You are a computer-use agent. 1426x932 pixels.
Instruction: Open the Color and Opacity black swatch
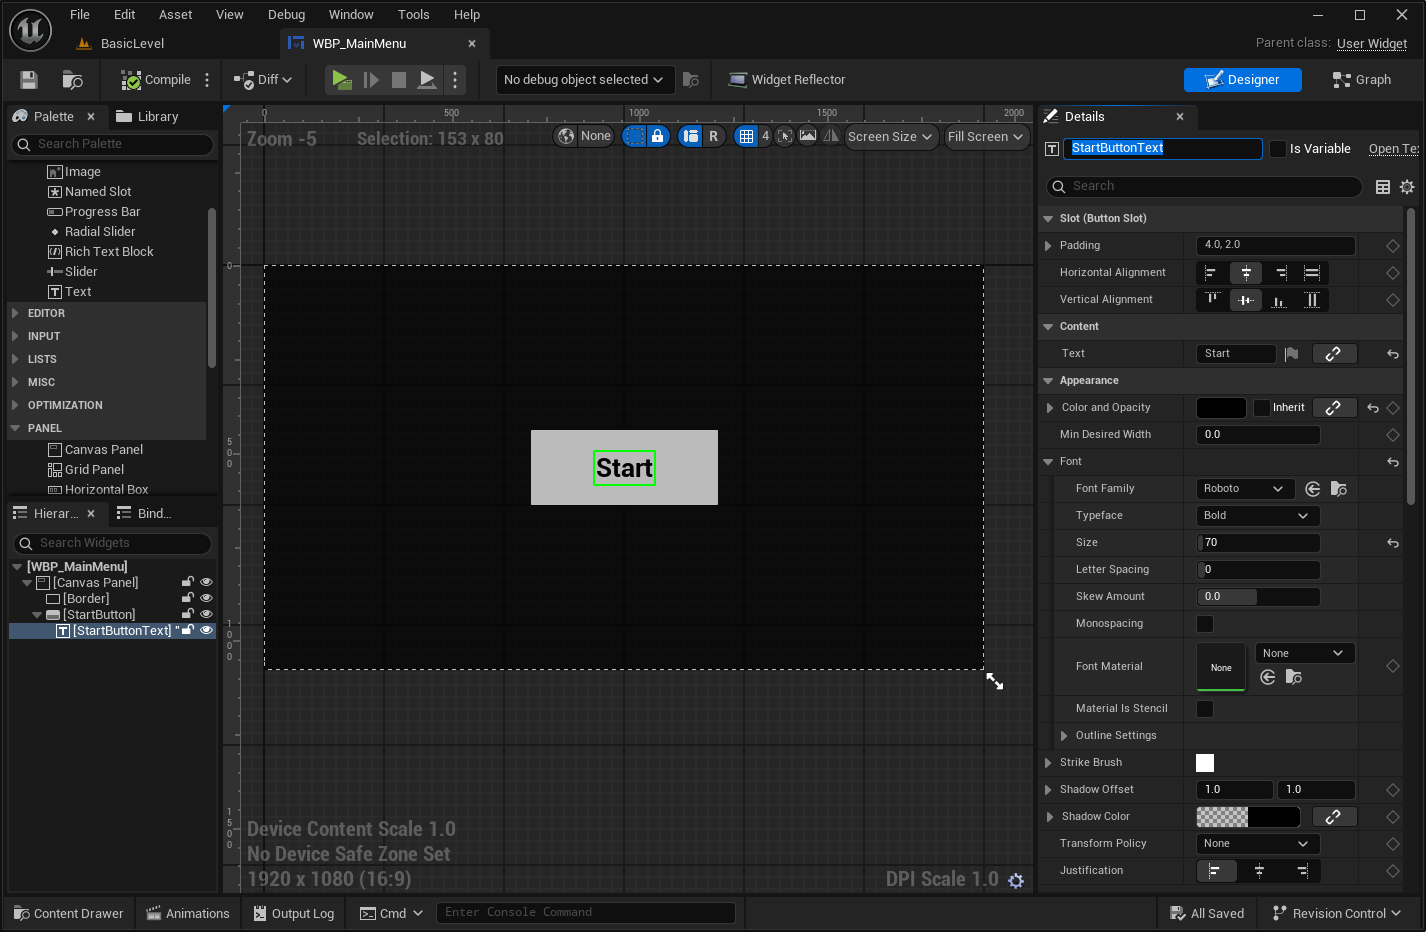tap(1220, 408)
